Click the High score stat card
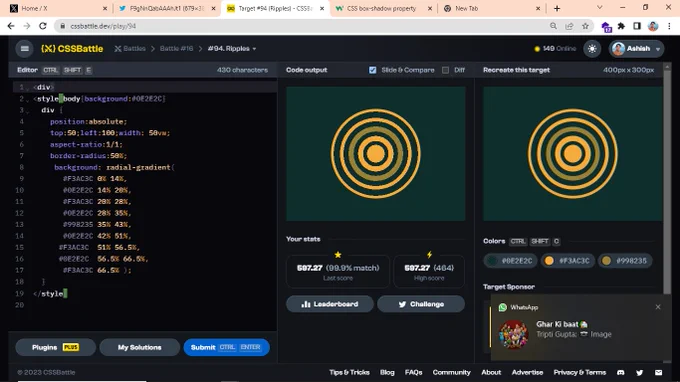The image size is (680, 382). [x=429, y=271]
